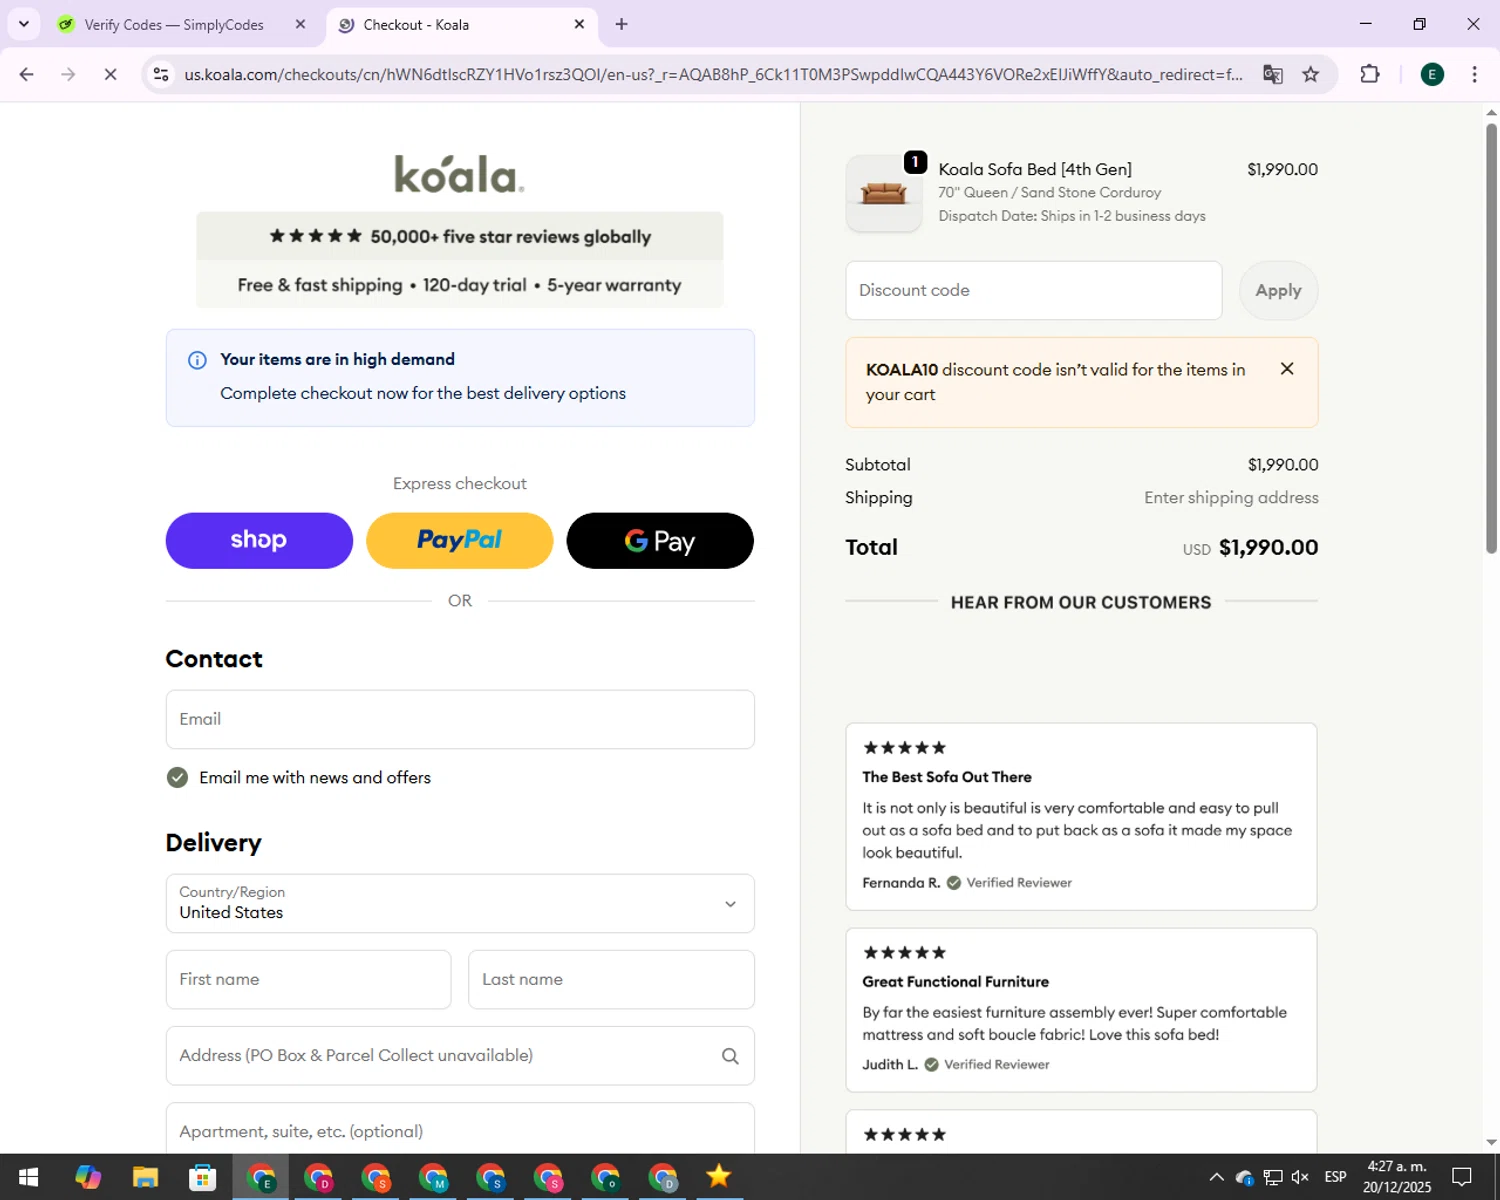Click into the Email field

click(x=460, y=719)
